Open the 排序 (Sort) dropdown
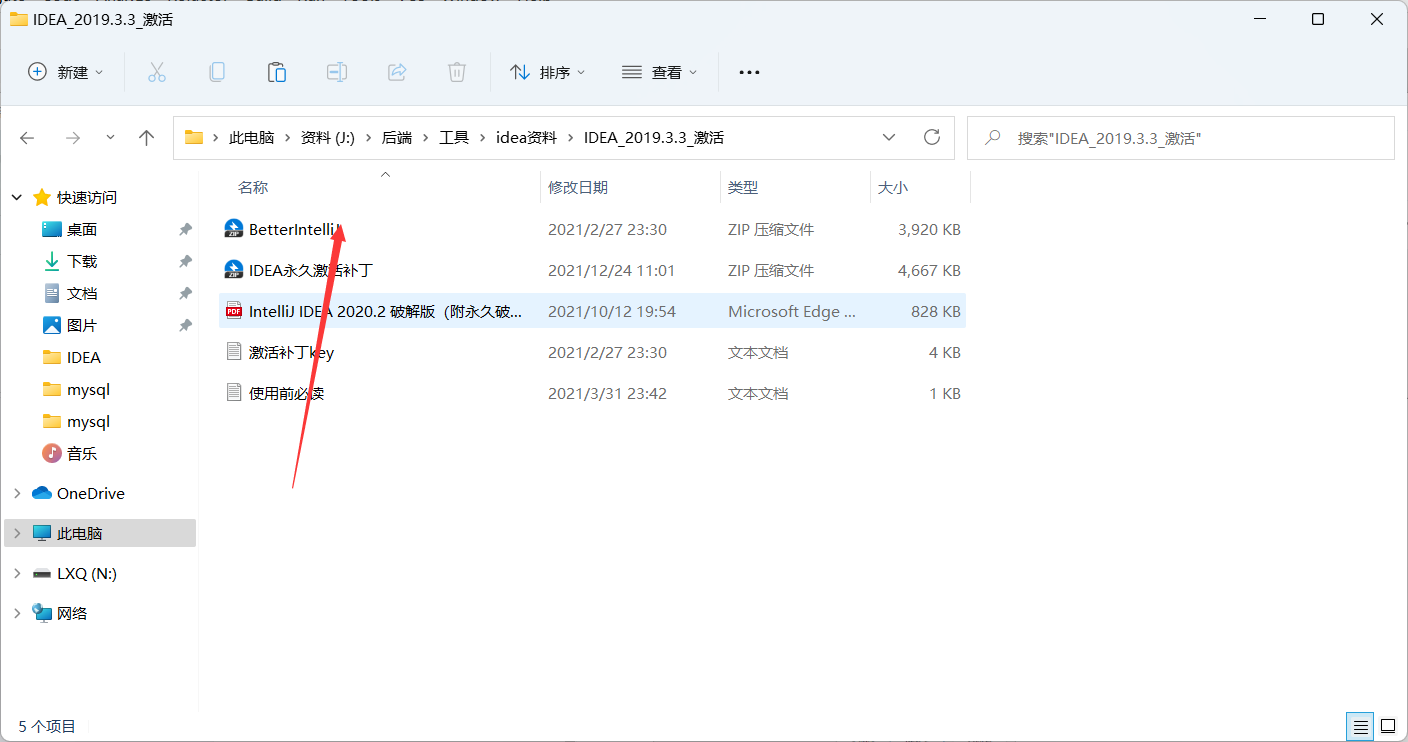 pos(548,72)
